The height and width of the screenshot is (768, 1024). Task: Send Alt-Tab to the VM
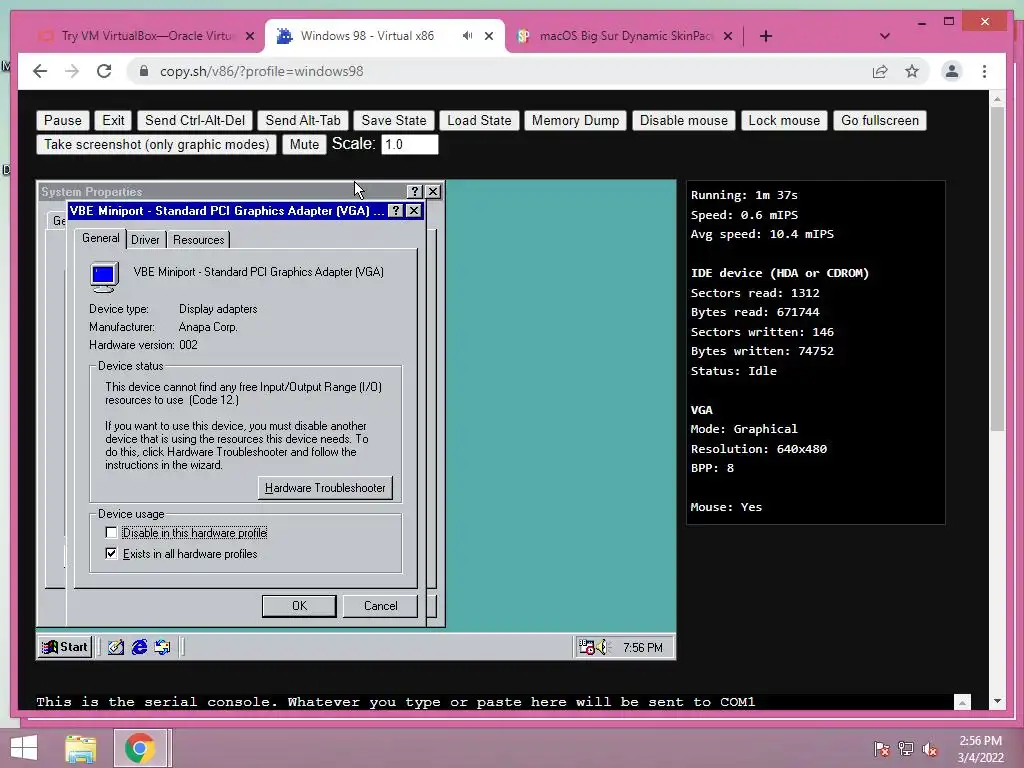[303, 120]
